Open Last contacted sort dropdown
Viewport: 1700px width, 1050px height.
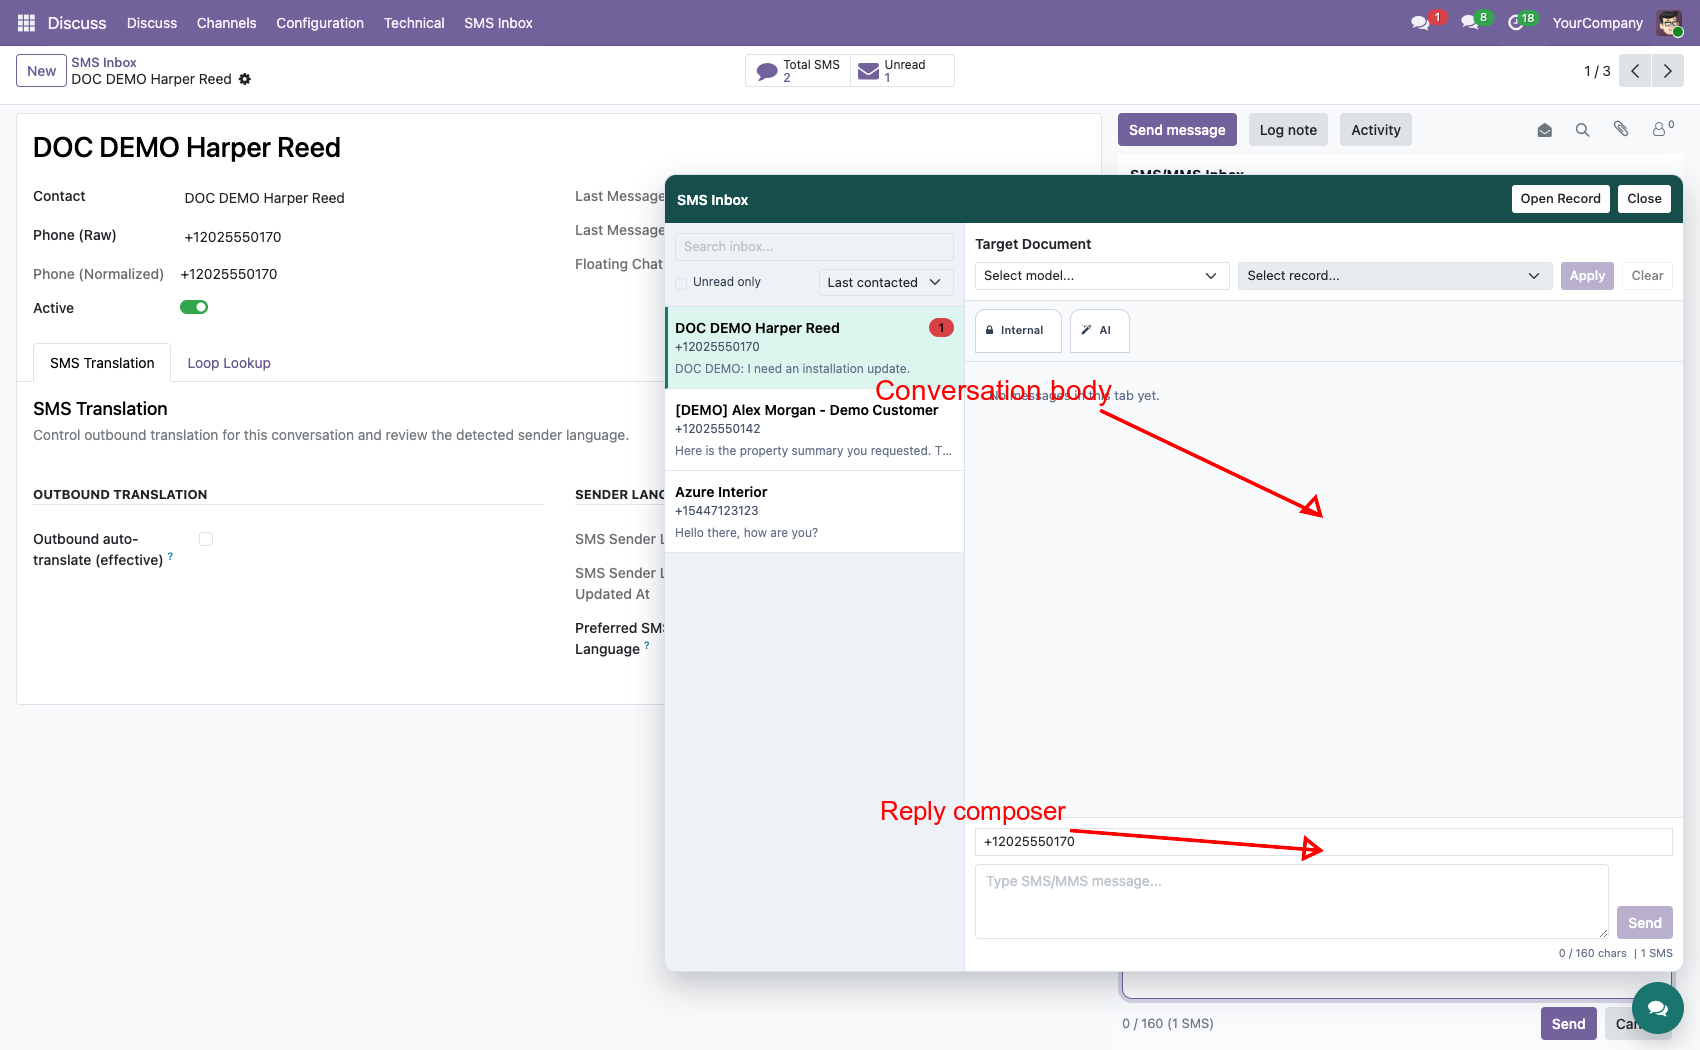click(886, 283)
